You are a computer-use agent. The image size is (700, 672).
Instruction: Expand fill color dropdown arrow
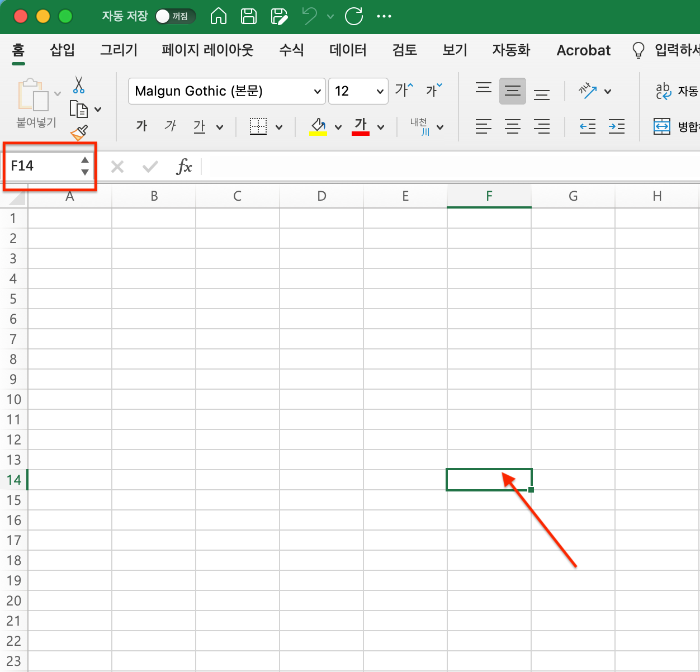click(x=338, y=127)
